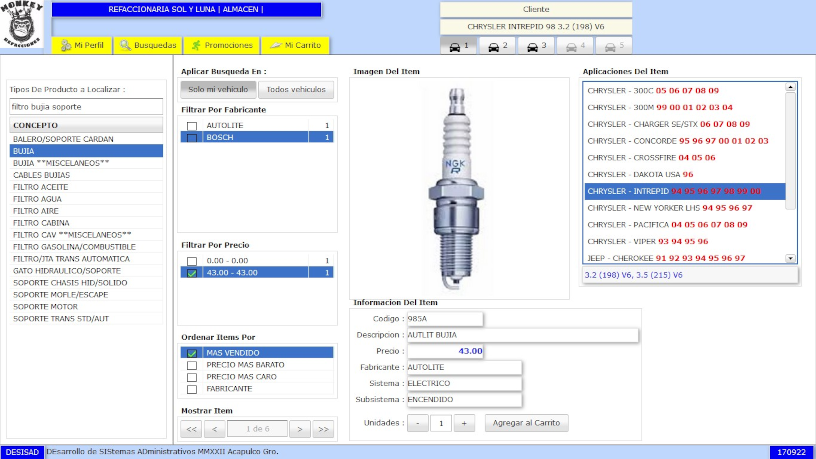Select CHRYSLER - 300C application row

point(684,91)
